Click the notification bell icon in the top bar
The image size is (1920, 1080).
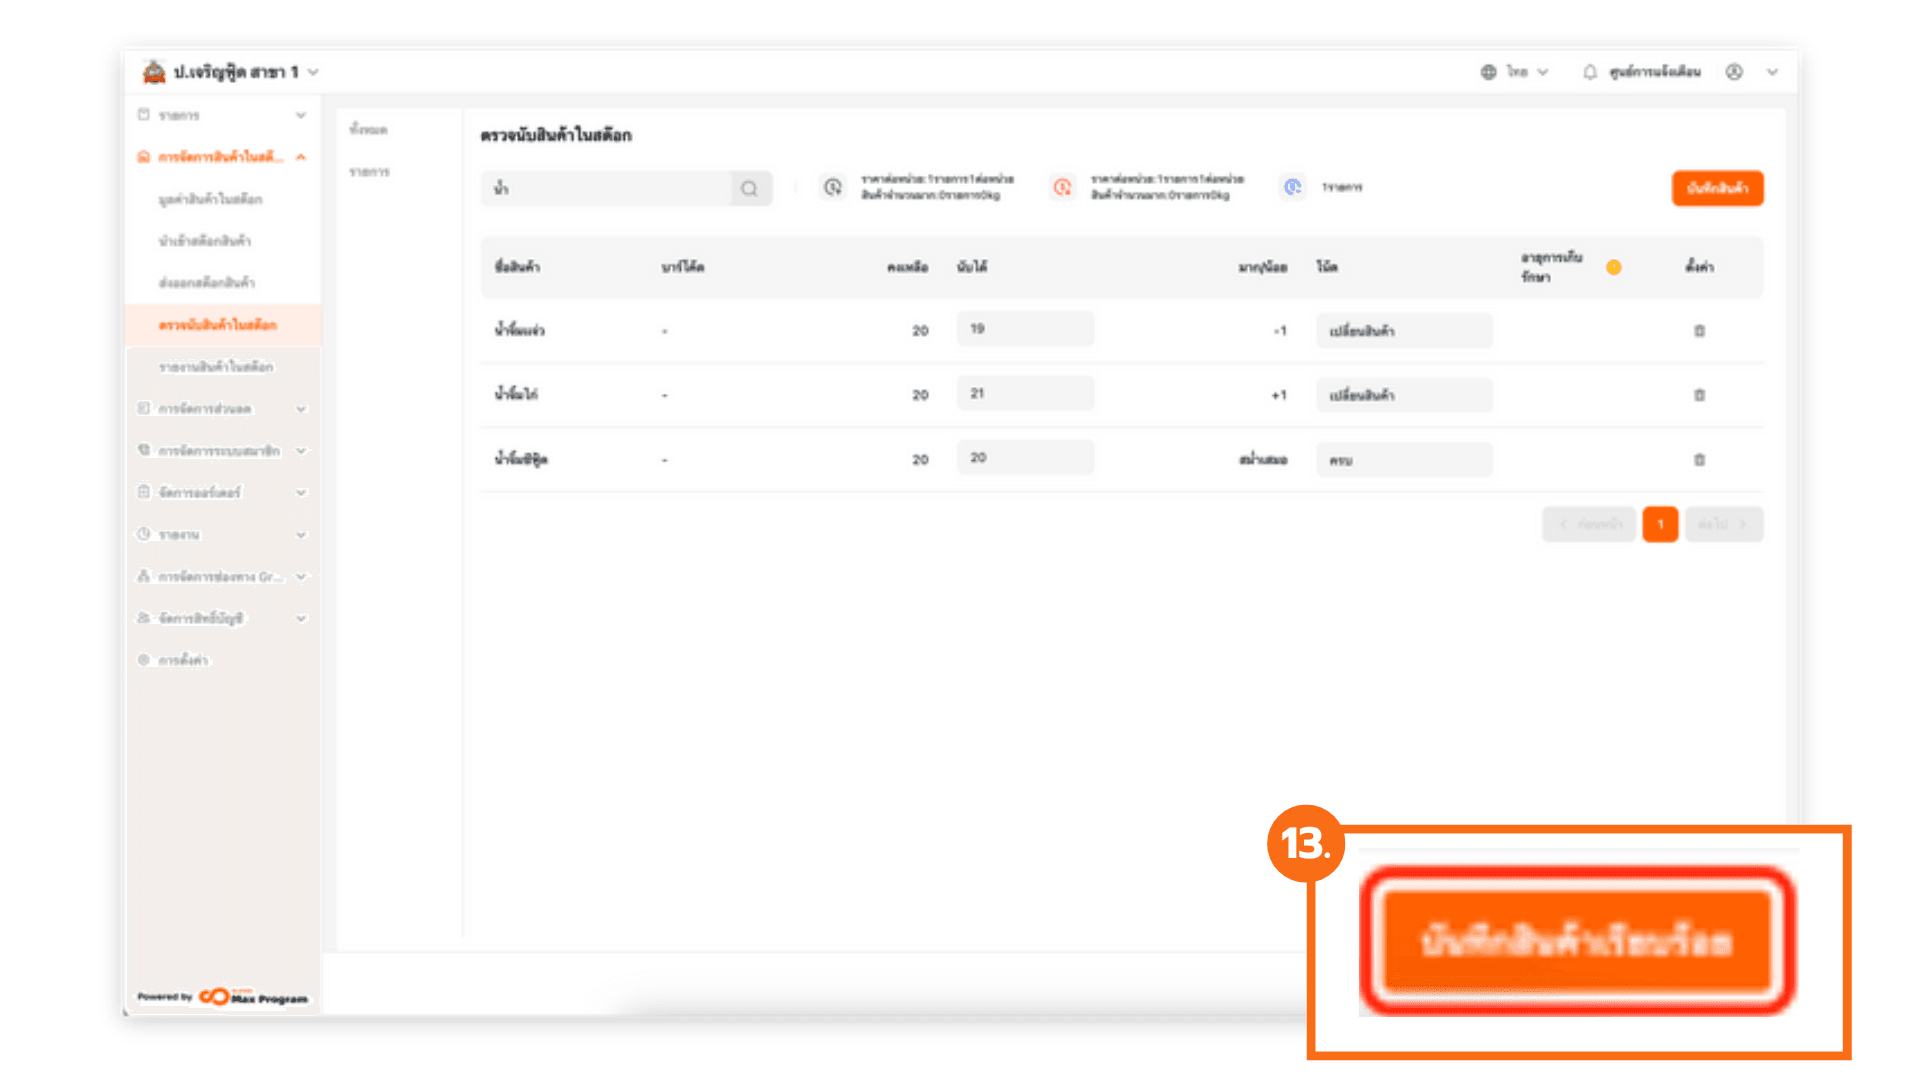[1589, 72]
